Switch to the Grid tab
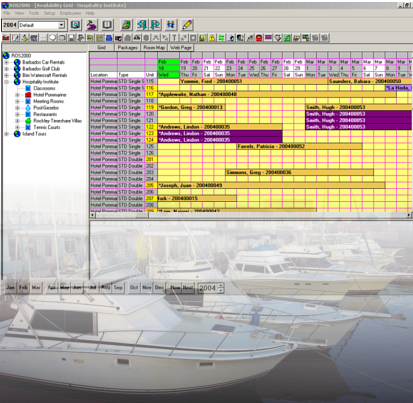 (x=101, y=48)
